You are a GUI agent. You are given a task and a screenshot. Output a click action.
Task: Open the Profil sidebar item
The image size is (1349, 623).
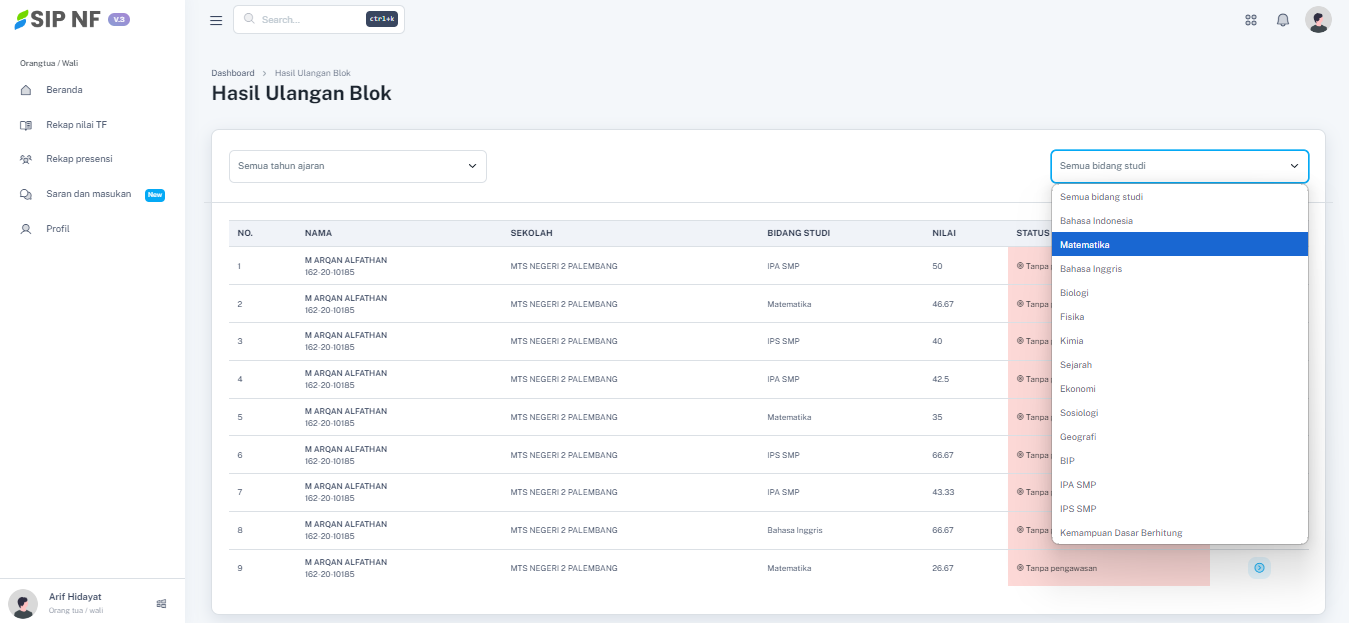coord(58,229)
